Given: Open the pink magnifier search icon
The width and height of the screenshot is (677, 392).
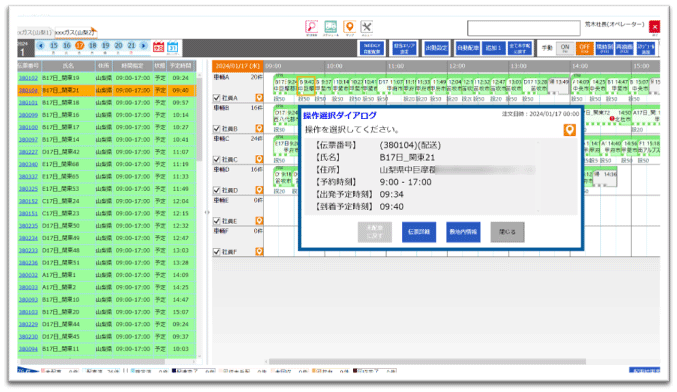Looking at the screenshot, I should (311, 27).
